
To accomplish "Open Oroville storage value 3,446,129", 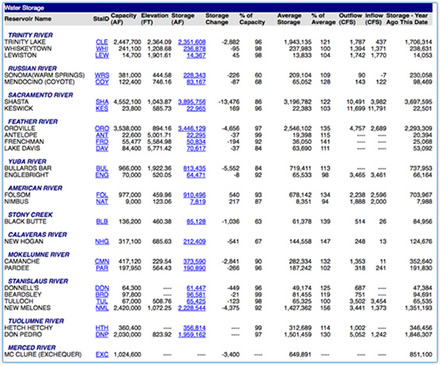I will pyautogui.click(x=192, y=128).
